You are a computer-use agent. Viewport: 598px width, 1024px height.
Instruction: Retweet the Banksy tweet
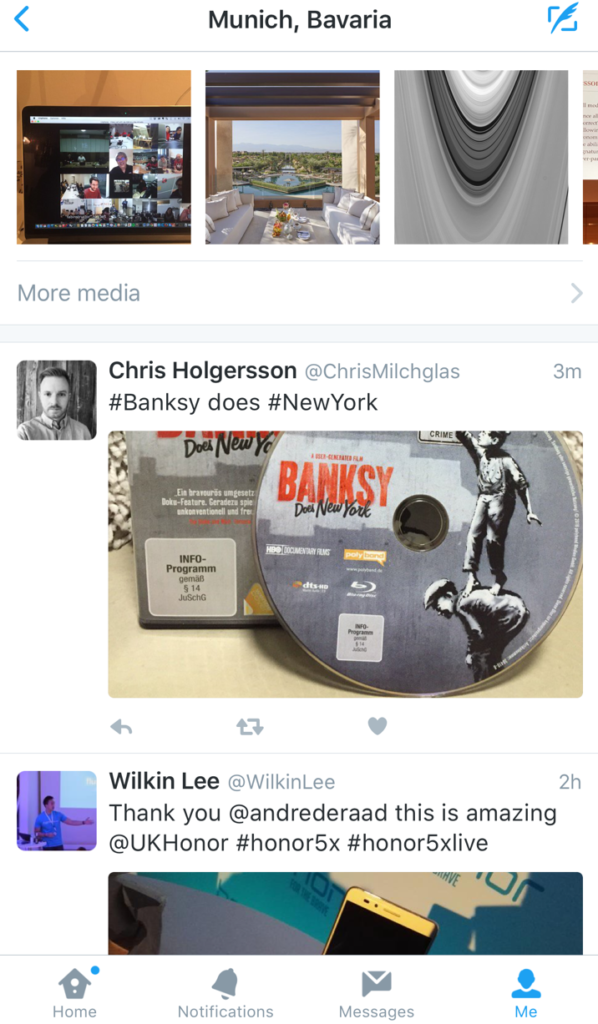click(x=249, y=726)
